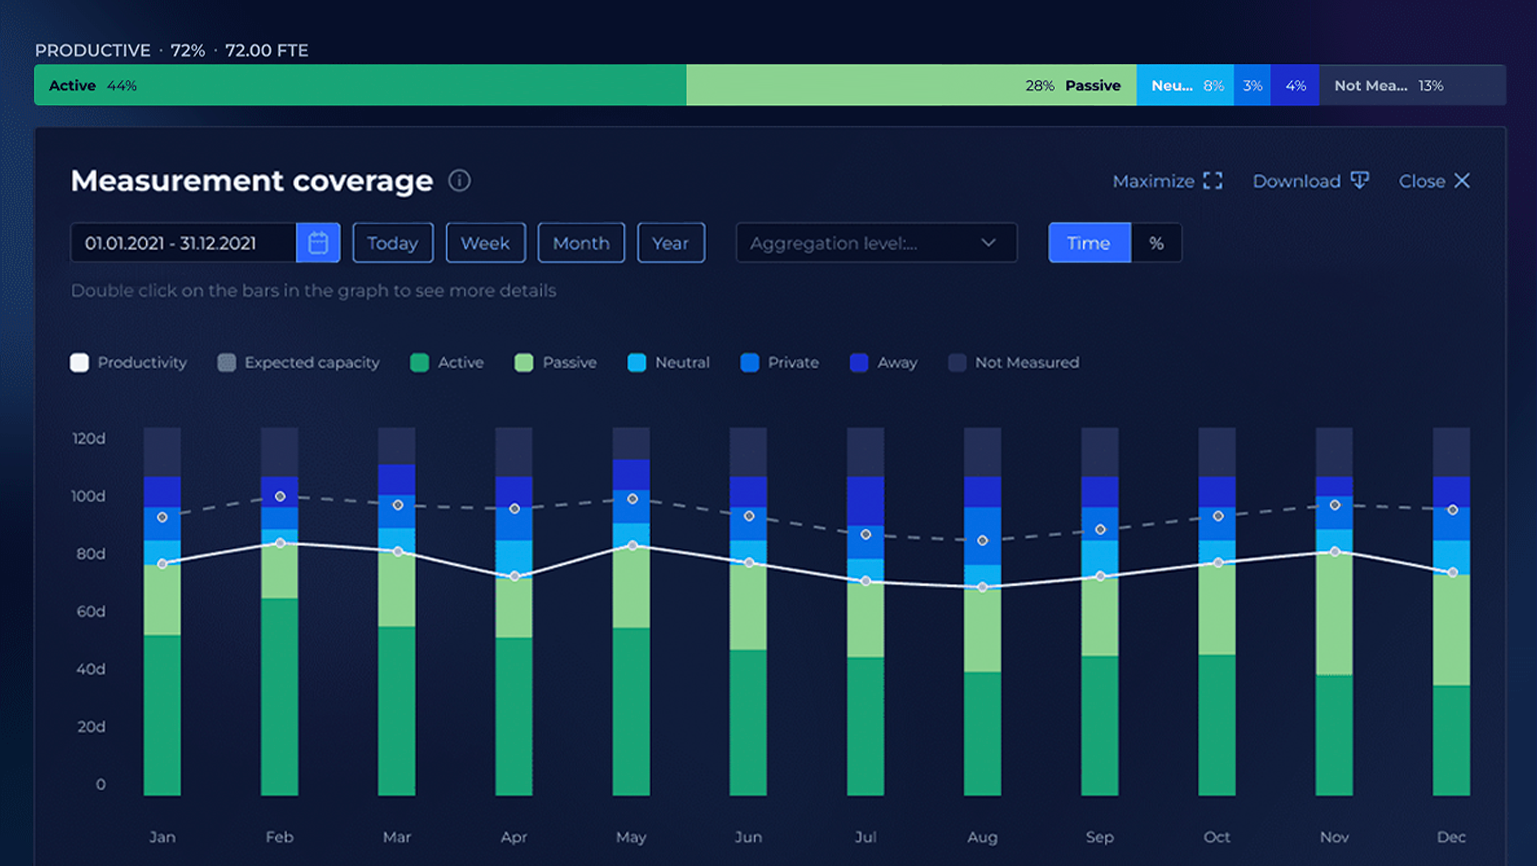The image size is (1537, 866).
Task: Expand the Aggregation level dropdown
Action: 876,243
